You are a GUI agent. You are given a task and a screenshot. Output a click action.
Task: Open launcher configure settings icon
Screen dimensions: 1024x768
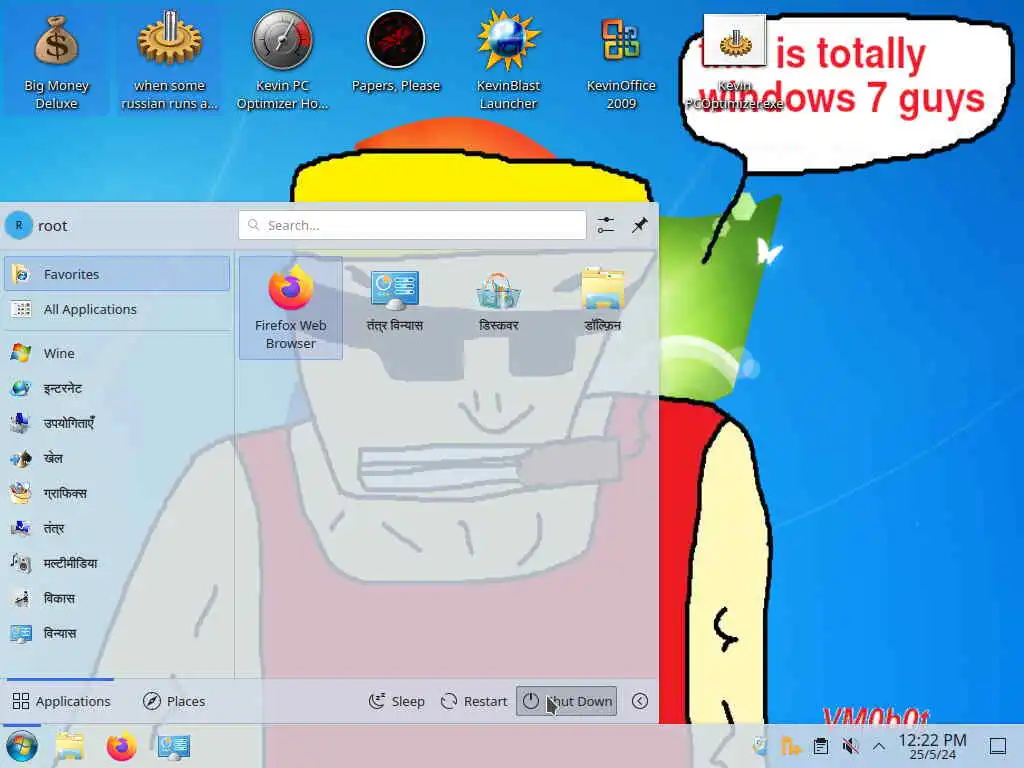[x=605, y=225]
